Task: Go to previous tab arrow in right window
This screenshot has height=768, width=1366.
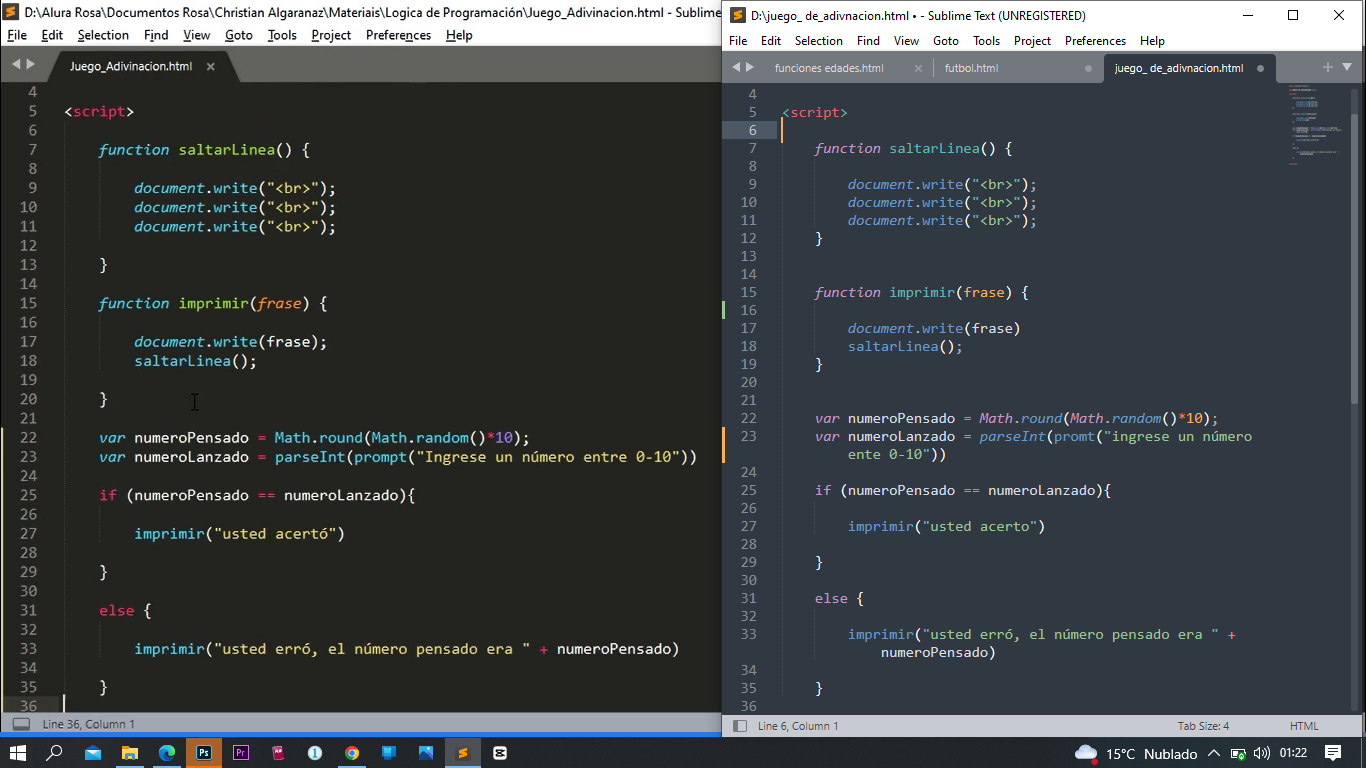Action: coord(736,67)
